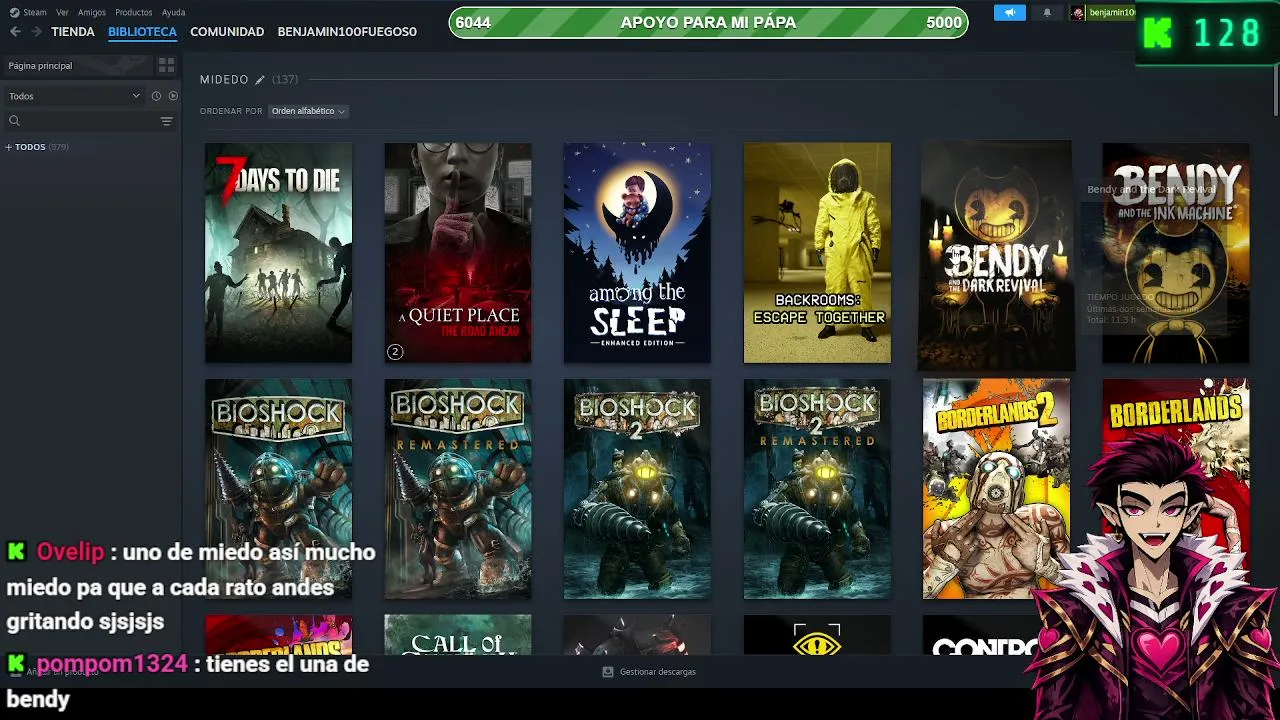Toggle the ready-to-play filter icon
The height and width of the screenshot is (720, 1280).
click(173, 96)
